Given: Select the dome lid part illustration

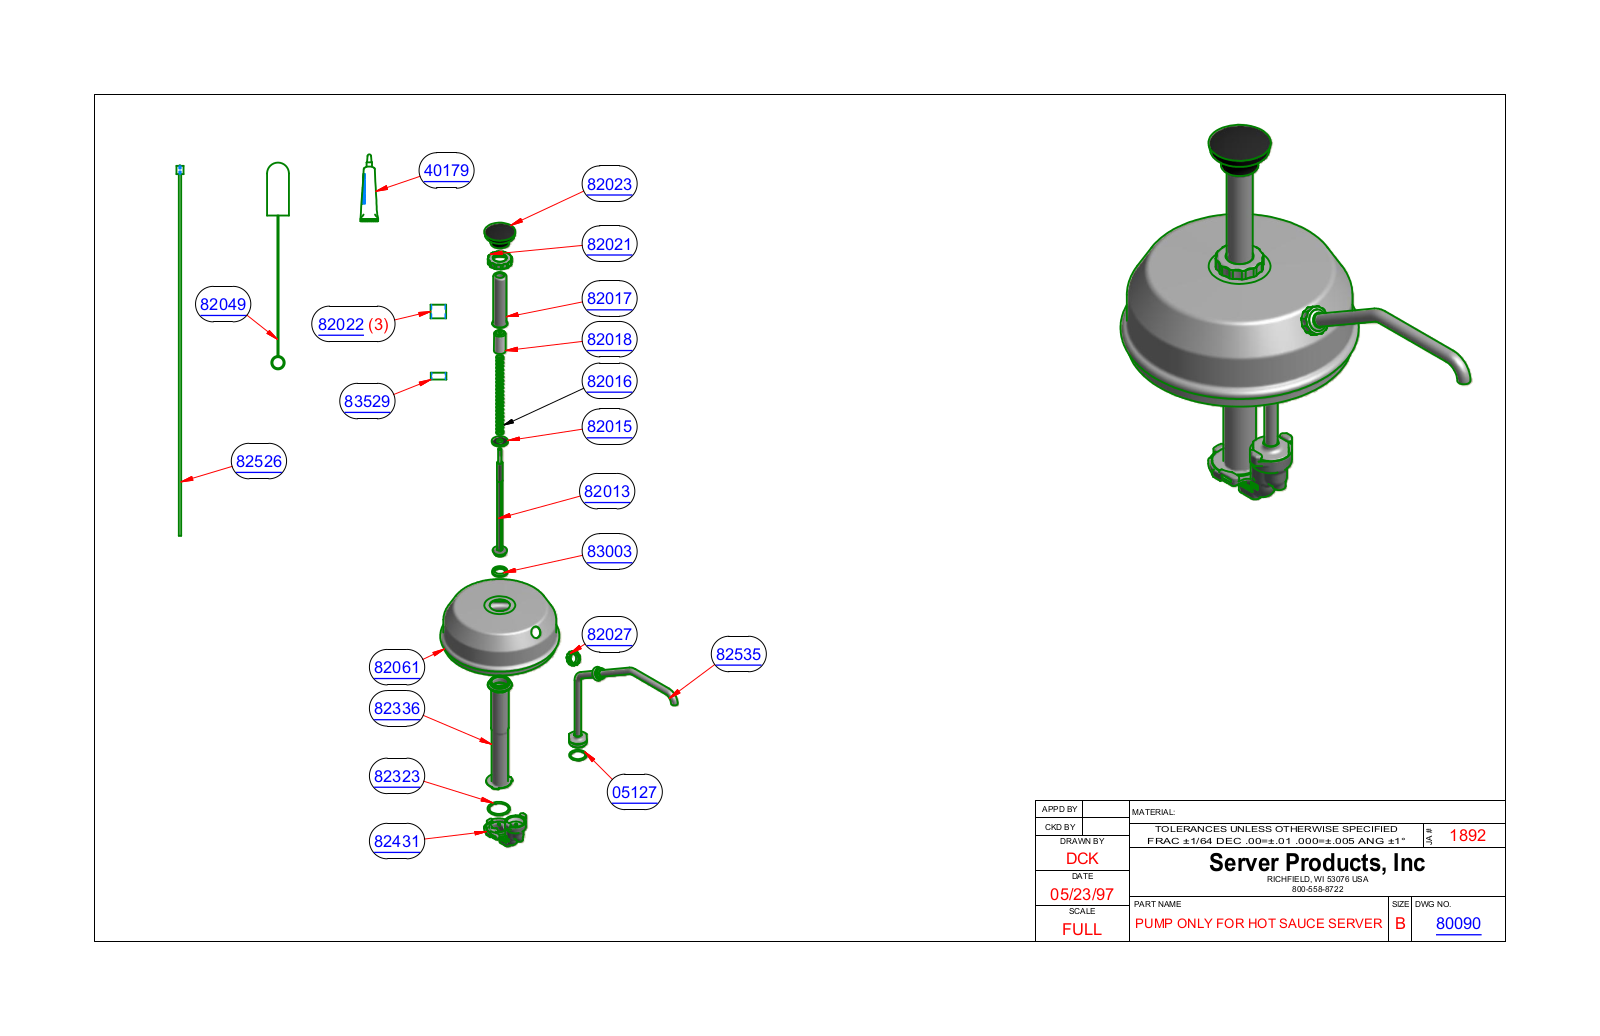Looking at the screenshot, I should [499, 627].
